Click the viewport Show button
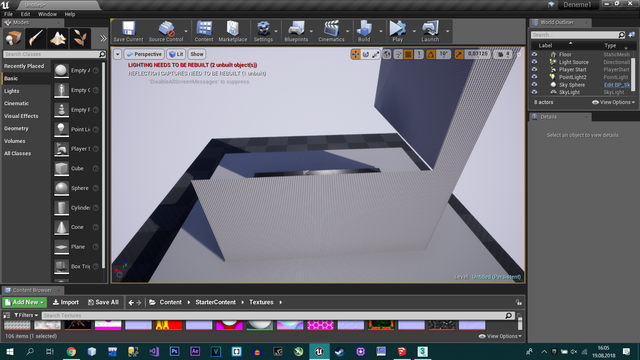 [197, 54]
